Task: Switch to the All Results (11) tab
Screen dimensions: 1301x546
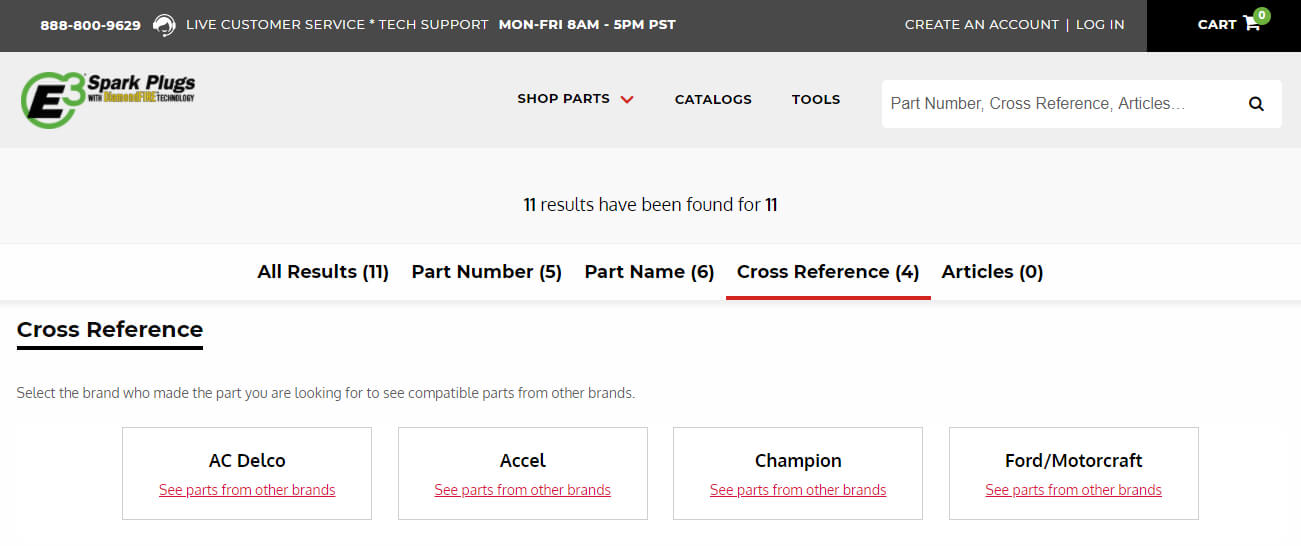Action: pos(323,272)
